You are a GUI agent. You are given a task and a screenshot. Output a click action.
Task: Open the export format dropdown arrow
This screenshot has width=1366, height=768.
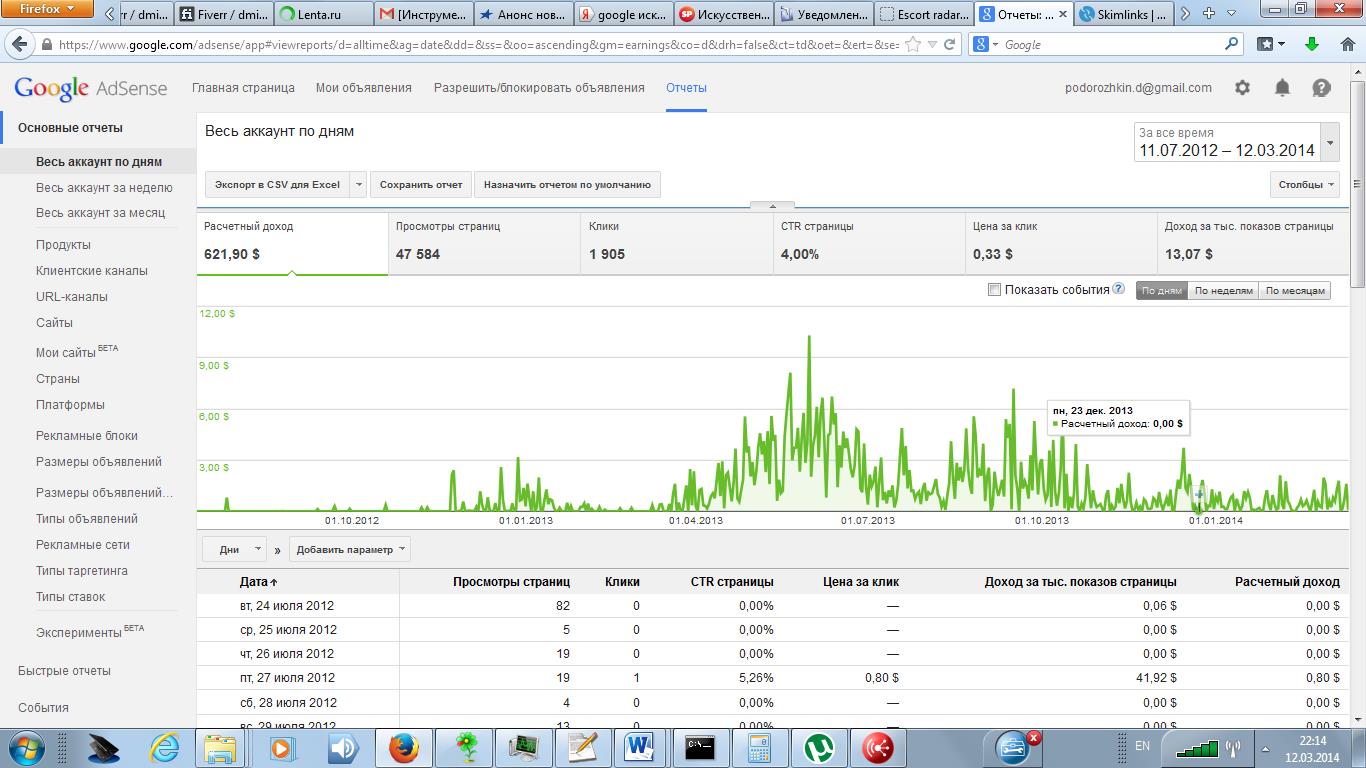pyautogui.click(x=359, y=184)
